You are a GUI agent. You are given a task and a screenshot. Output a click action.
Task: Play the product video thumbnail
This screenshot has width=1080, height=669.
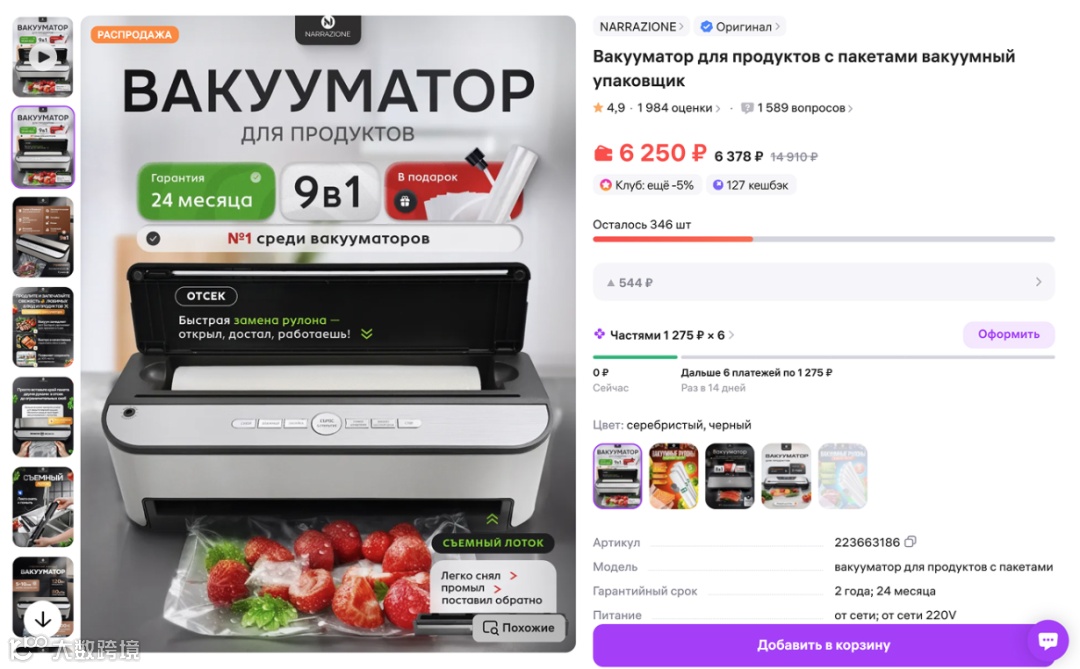click(43, 57)
